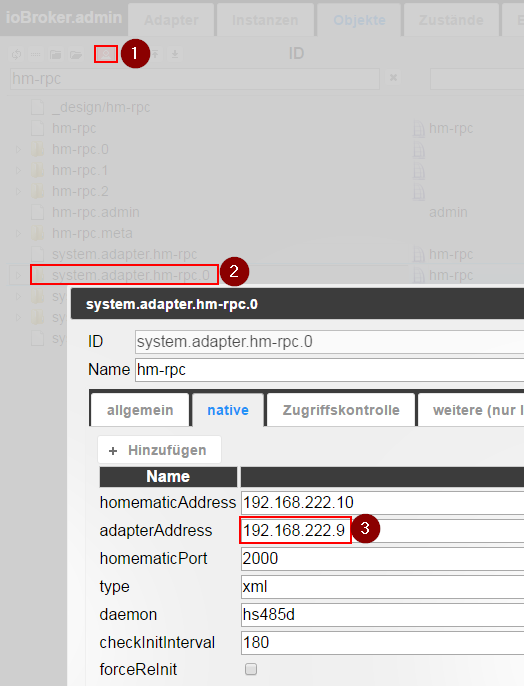Viewport: 524px width, 686px height.
Task: Toggle the forceReInit checkbox
Action: pyautogui.click(x=251, y=669)
